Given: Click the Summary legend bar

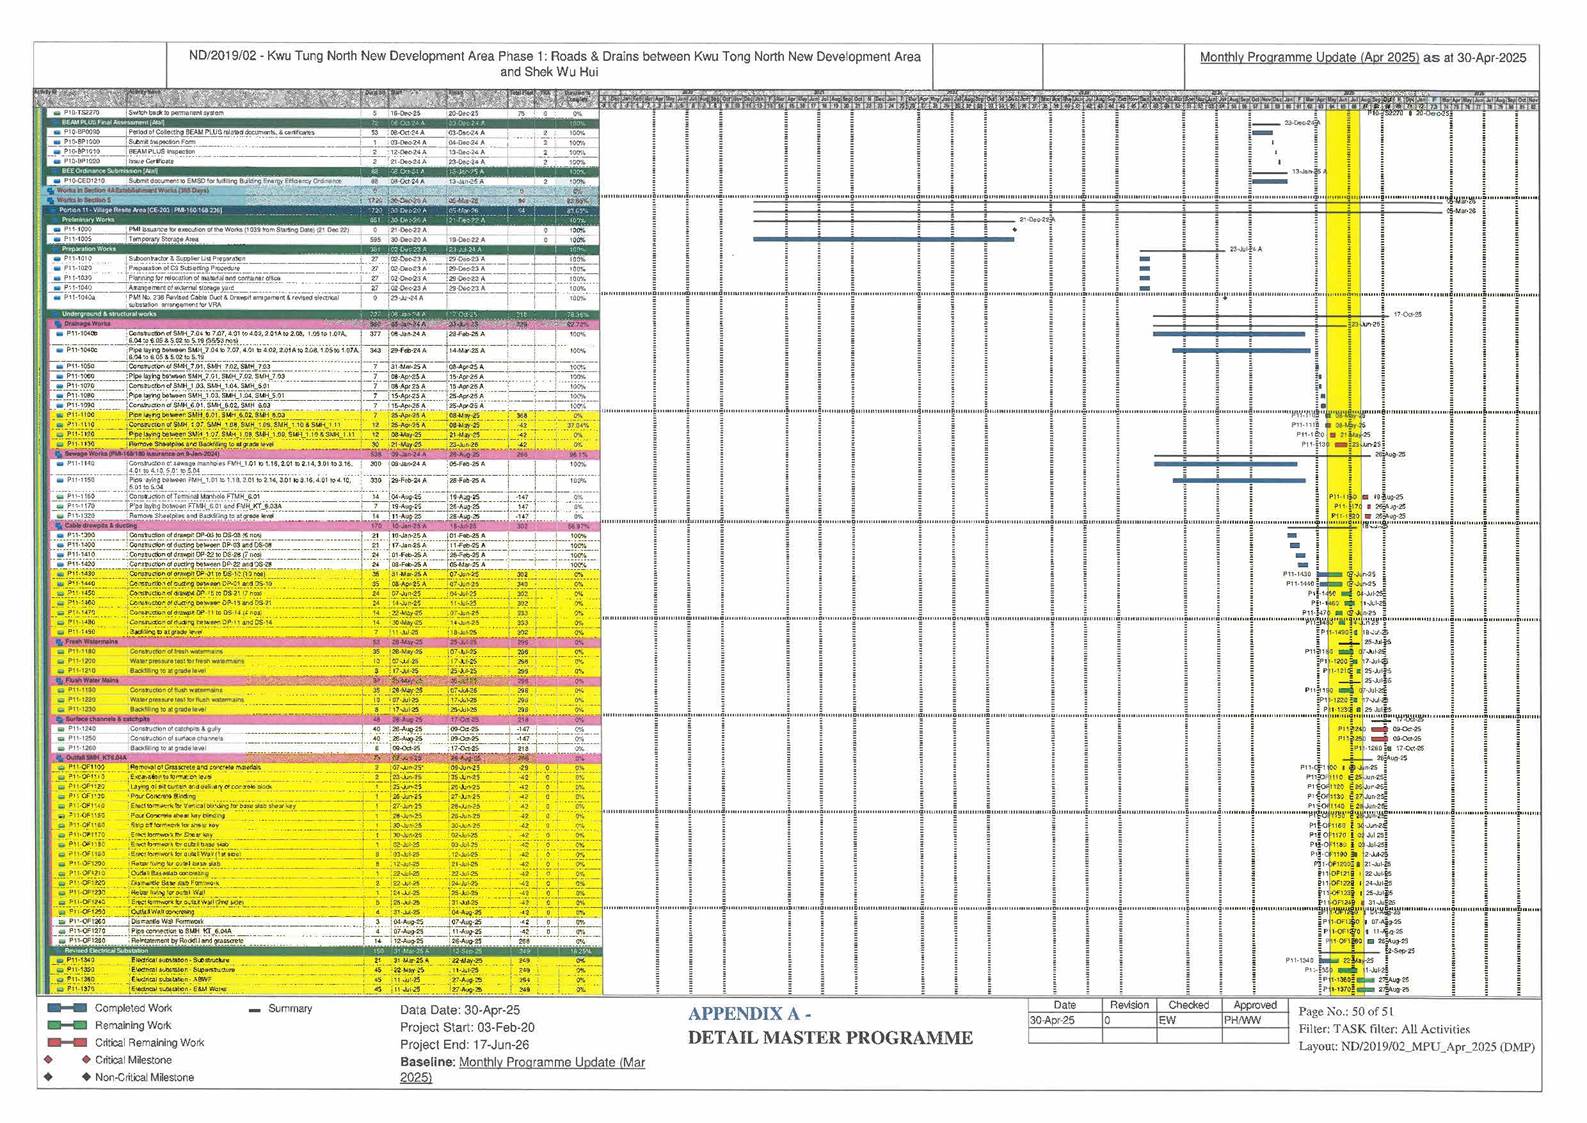Looking at the screenshot, I should pos(254,1009).
